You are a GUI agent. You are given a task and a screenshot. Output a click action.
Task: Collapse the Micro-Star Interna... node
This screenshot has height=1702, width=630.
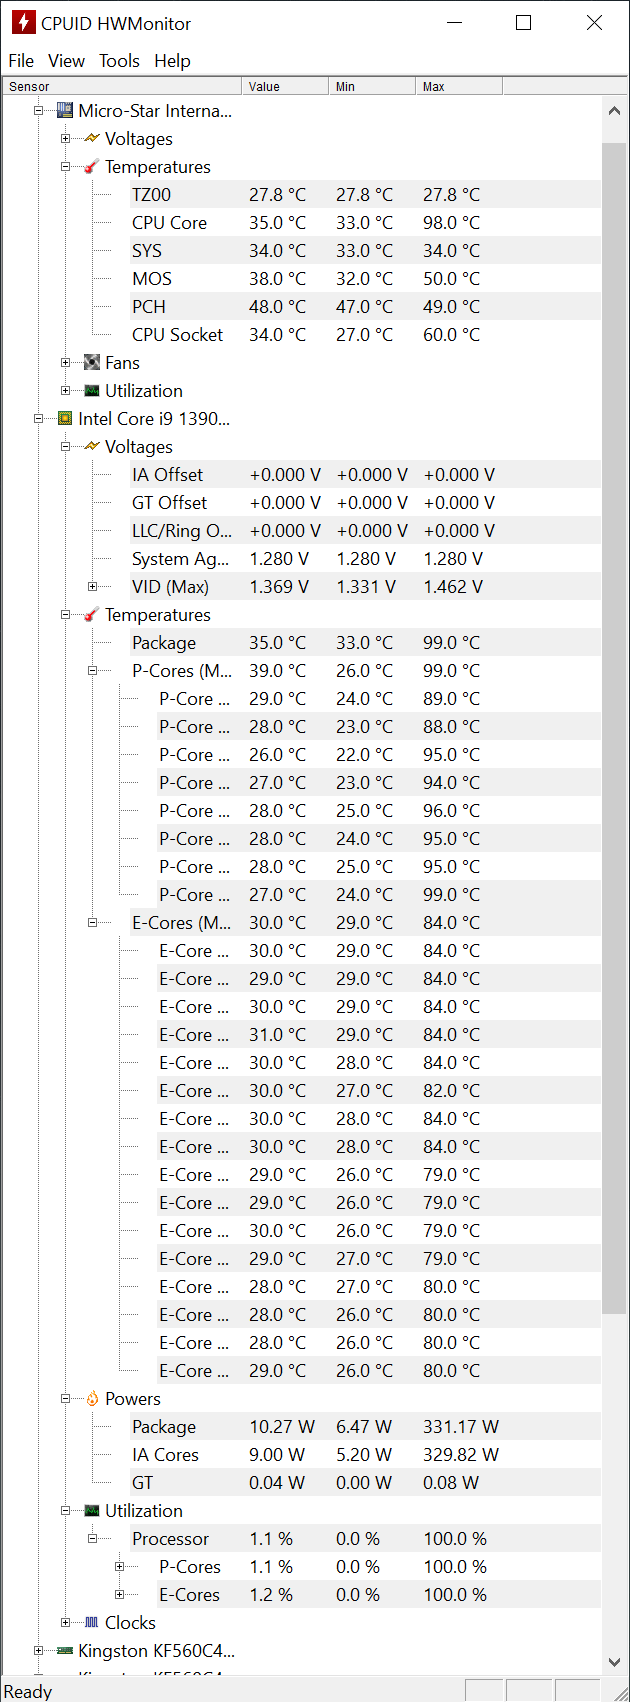click(x=38, y=111)
